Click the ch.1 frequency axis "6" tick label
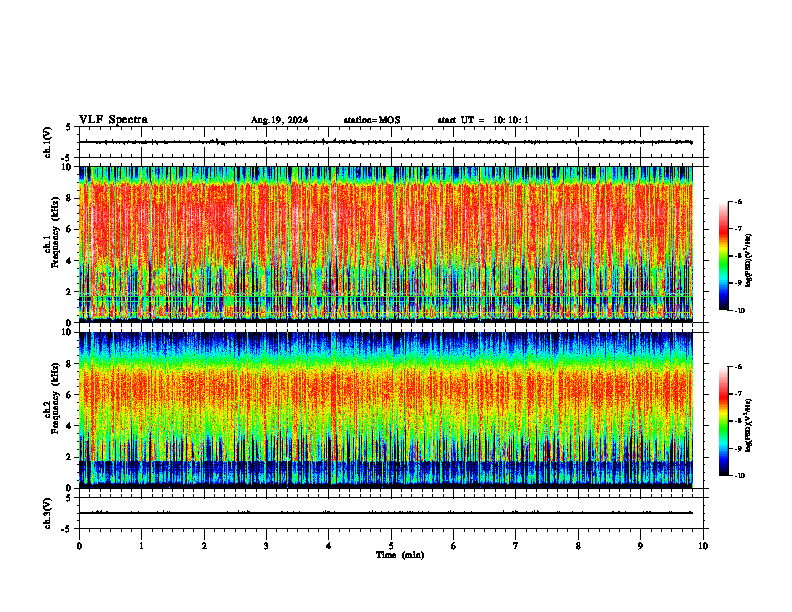The height and width of the screenshot is (612, 792). 70,230
